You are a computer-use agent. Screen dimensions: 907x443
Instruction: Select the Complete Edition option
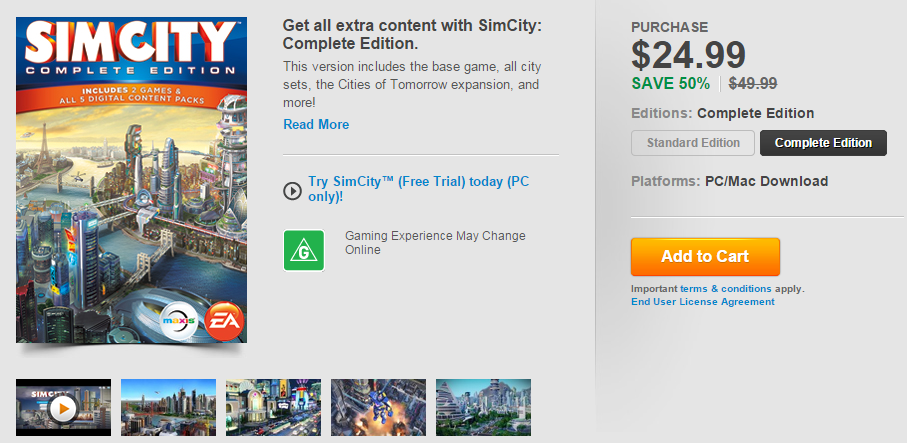pyautogui.click(x=823, y=143)
